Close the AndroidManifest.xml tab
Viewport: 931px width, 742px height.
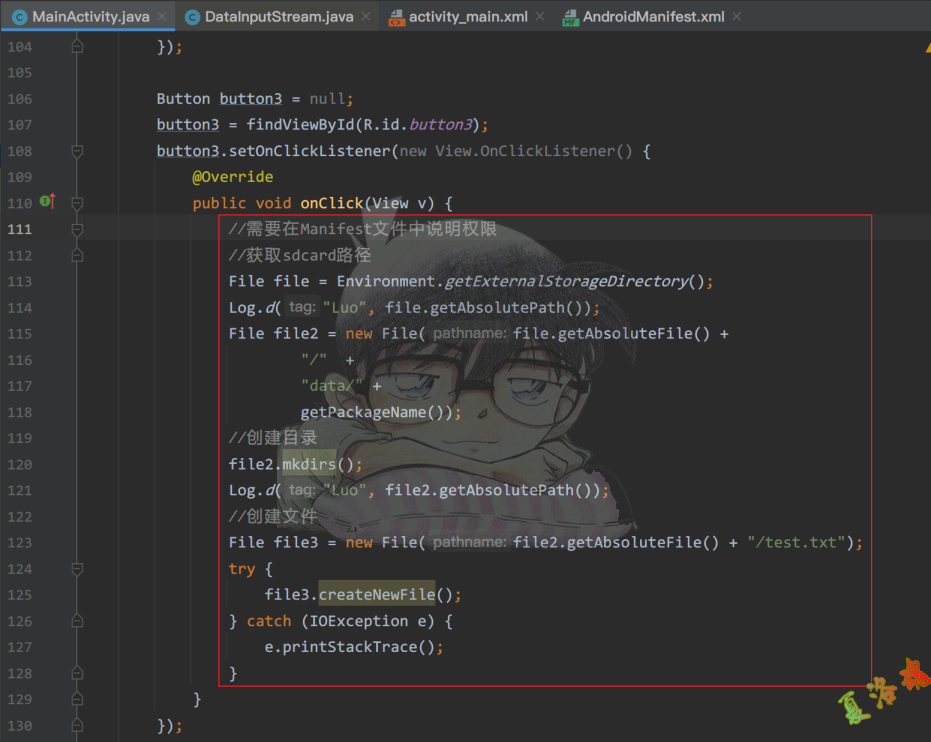(x=738, y=17)
